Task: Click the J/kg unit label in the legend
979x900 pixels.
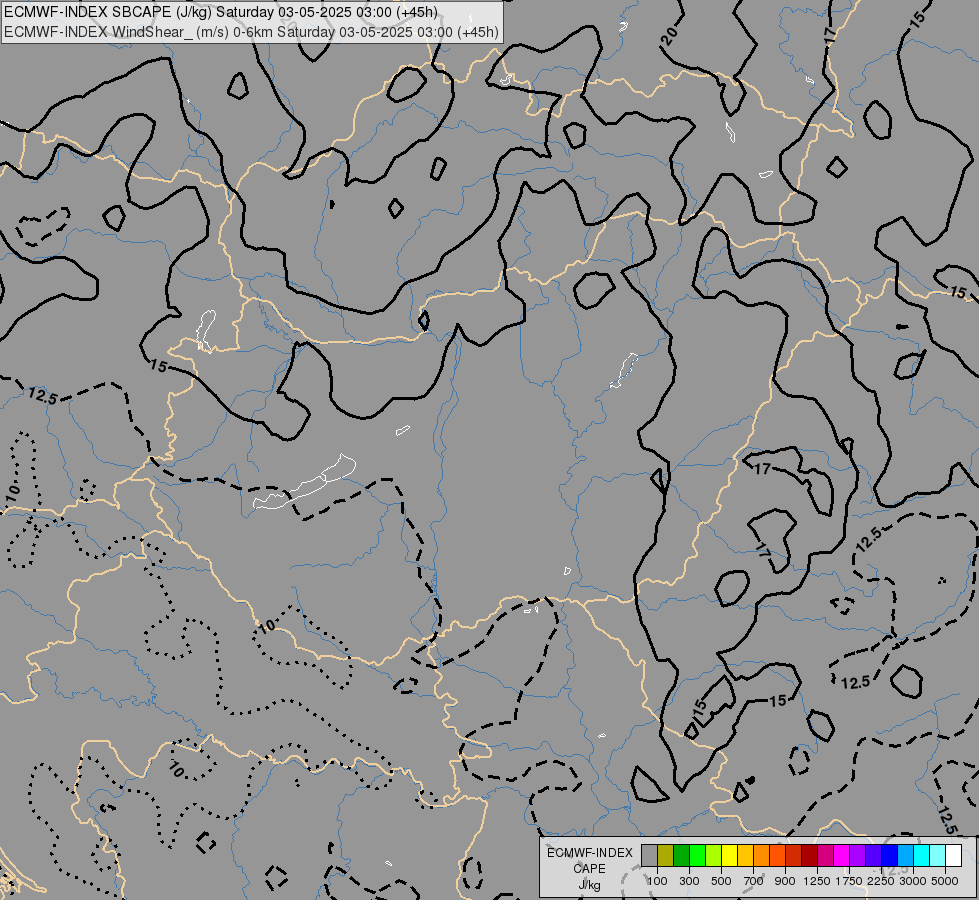Action: (589, 885)
